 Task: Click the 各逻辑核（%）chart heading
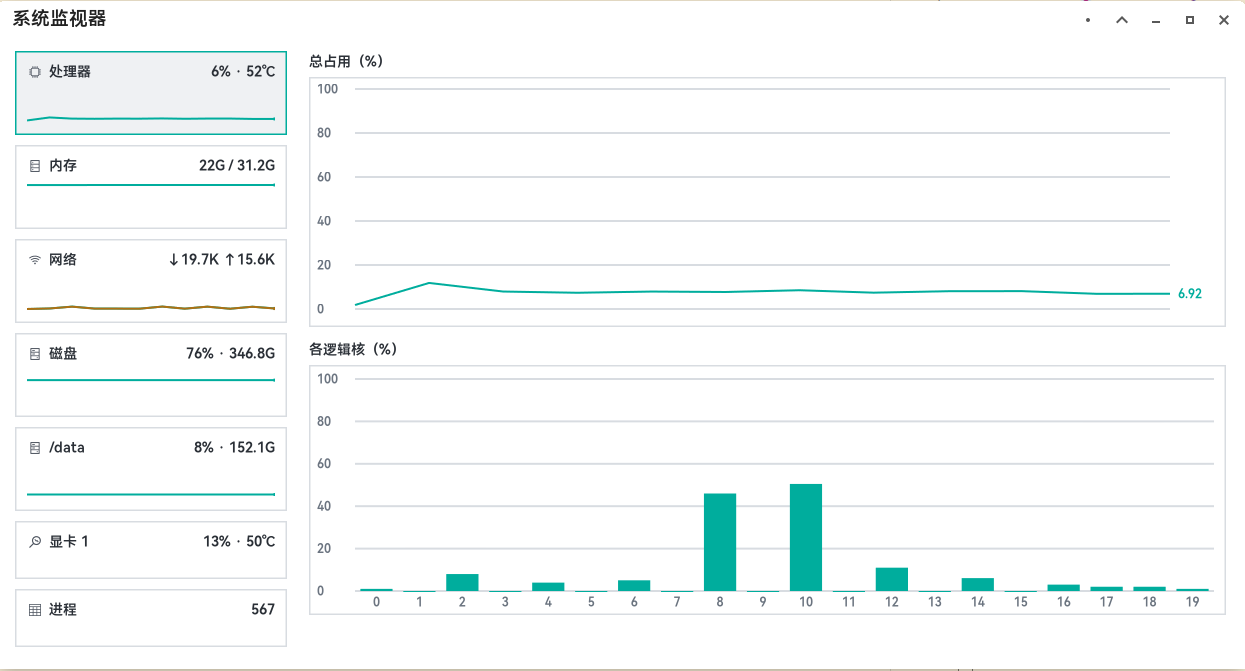coord(354,350)
